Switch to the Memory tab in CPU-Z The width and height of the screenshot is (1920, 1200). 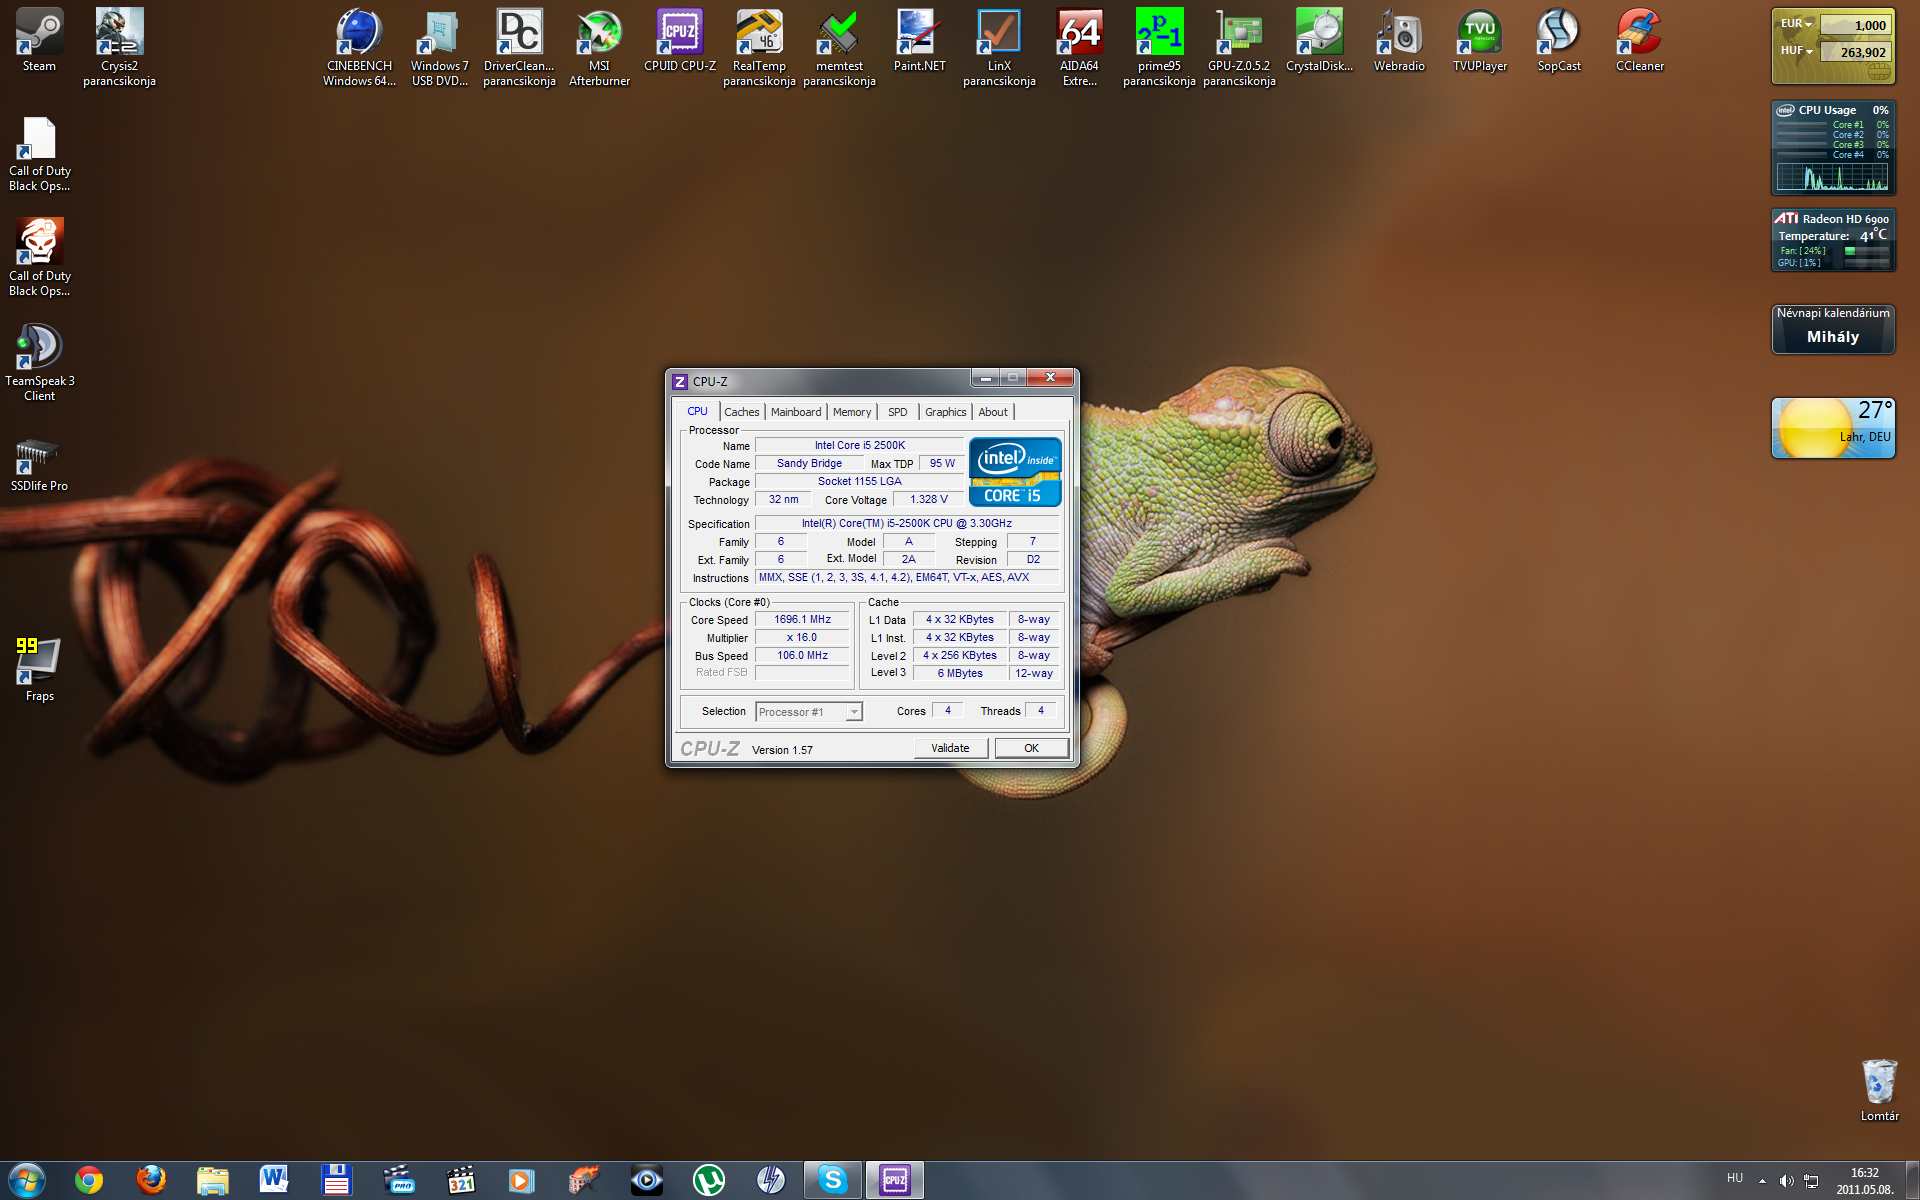(x=851, y=412)
